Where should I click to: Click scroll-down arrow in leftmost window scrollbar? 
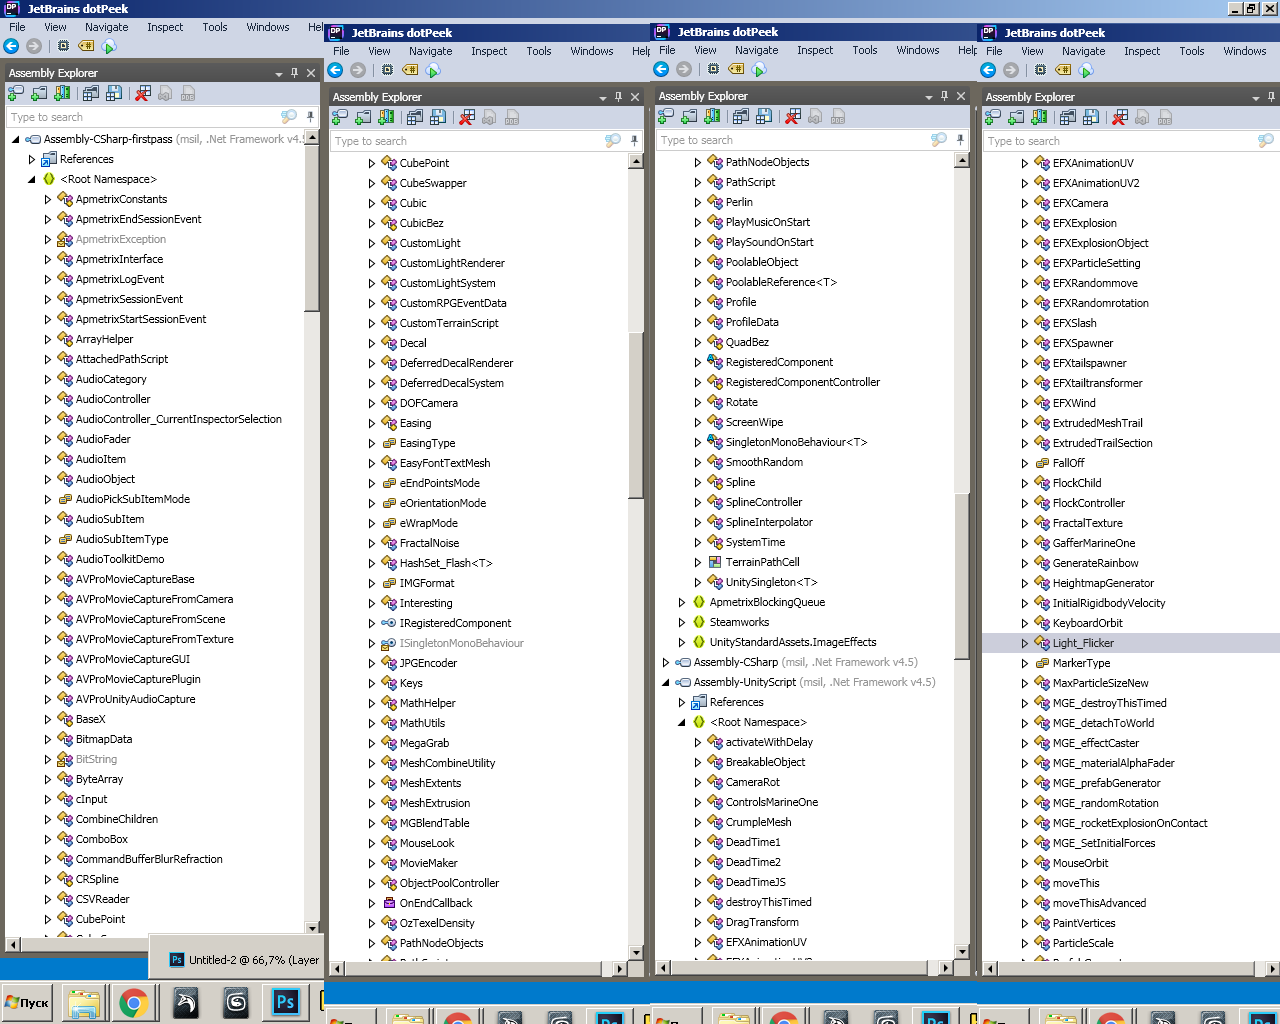pos(312,928)
